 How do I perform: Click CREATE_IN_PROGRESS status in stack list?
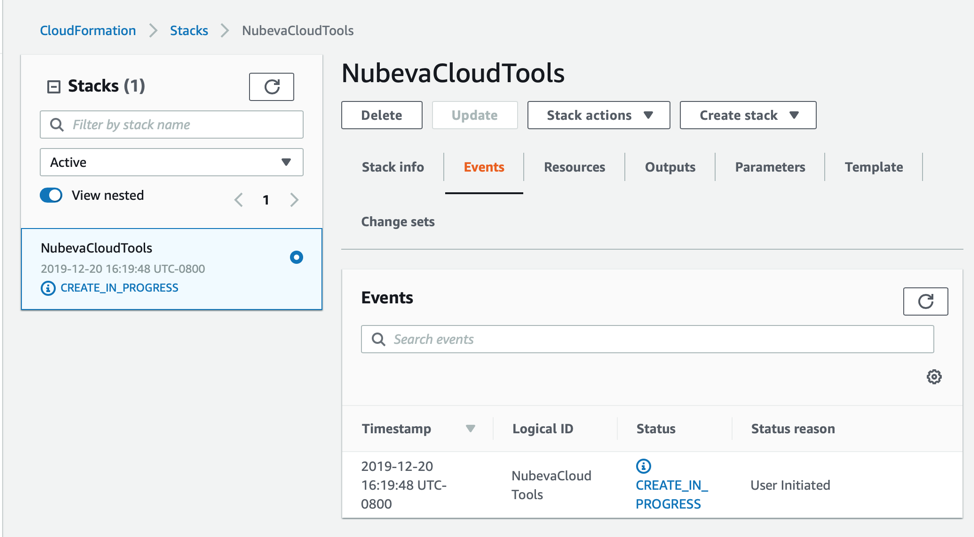[119, 288]
